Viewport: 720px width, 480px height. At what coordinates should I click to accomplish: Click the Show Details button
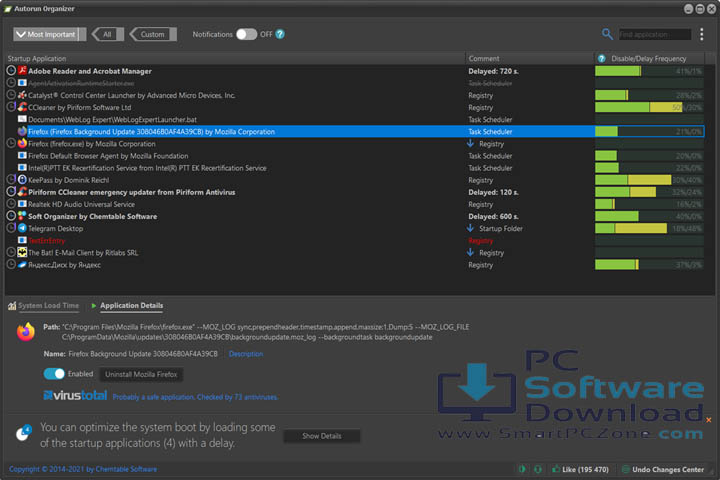point(322,436)
